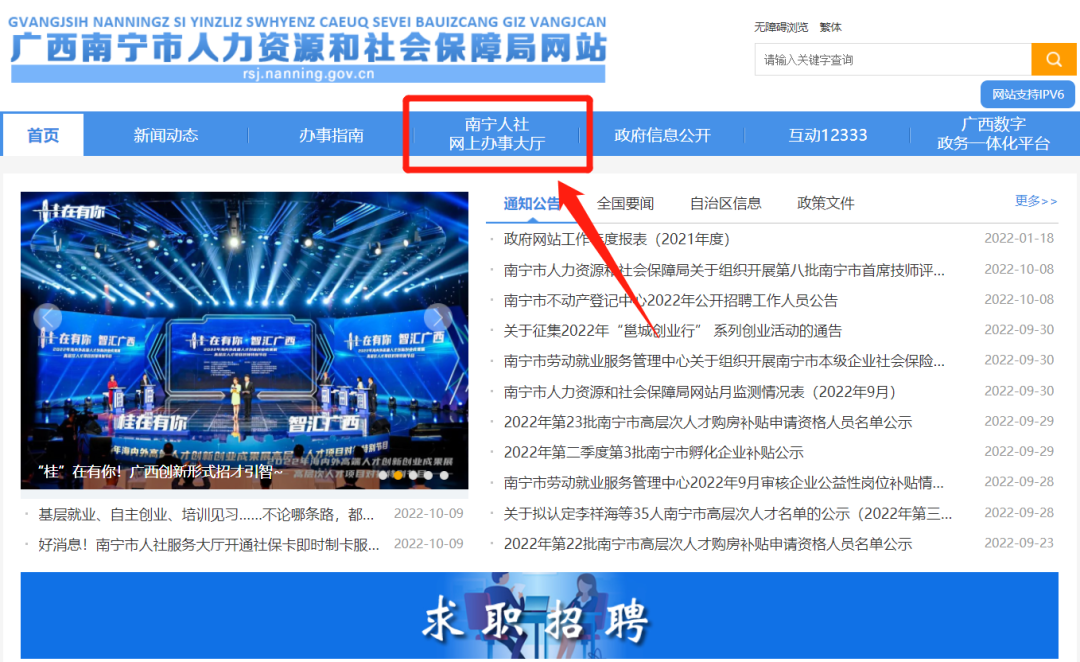
Task: Open 企业社会保险 notice from 劳动就业服务管理中心
Action: [724, 361]
